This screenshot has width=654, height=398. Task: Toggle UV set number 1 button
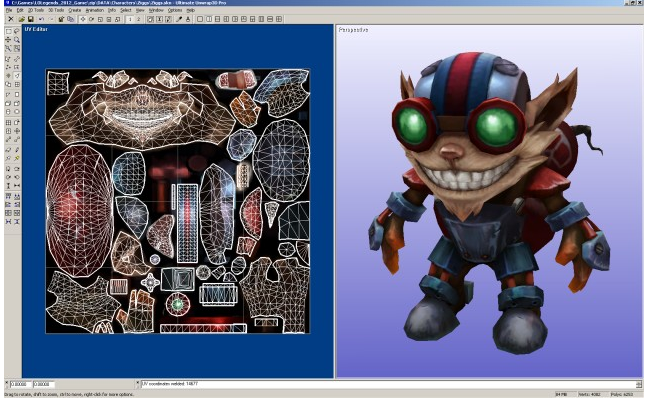tap(130, 19)
